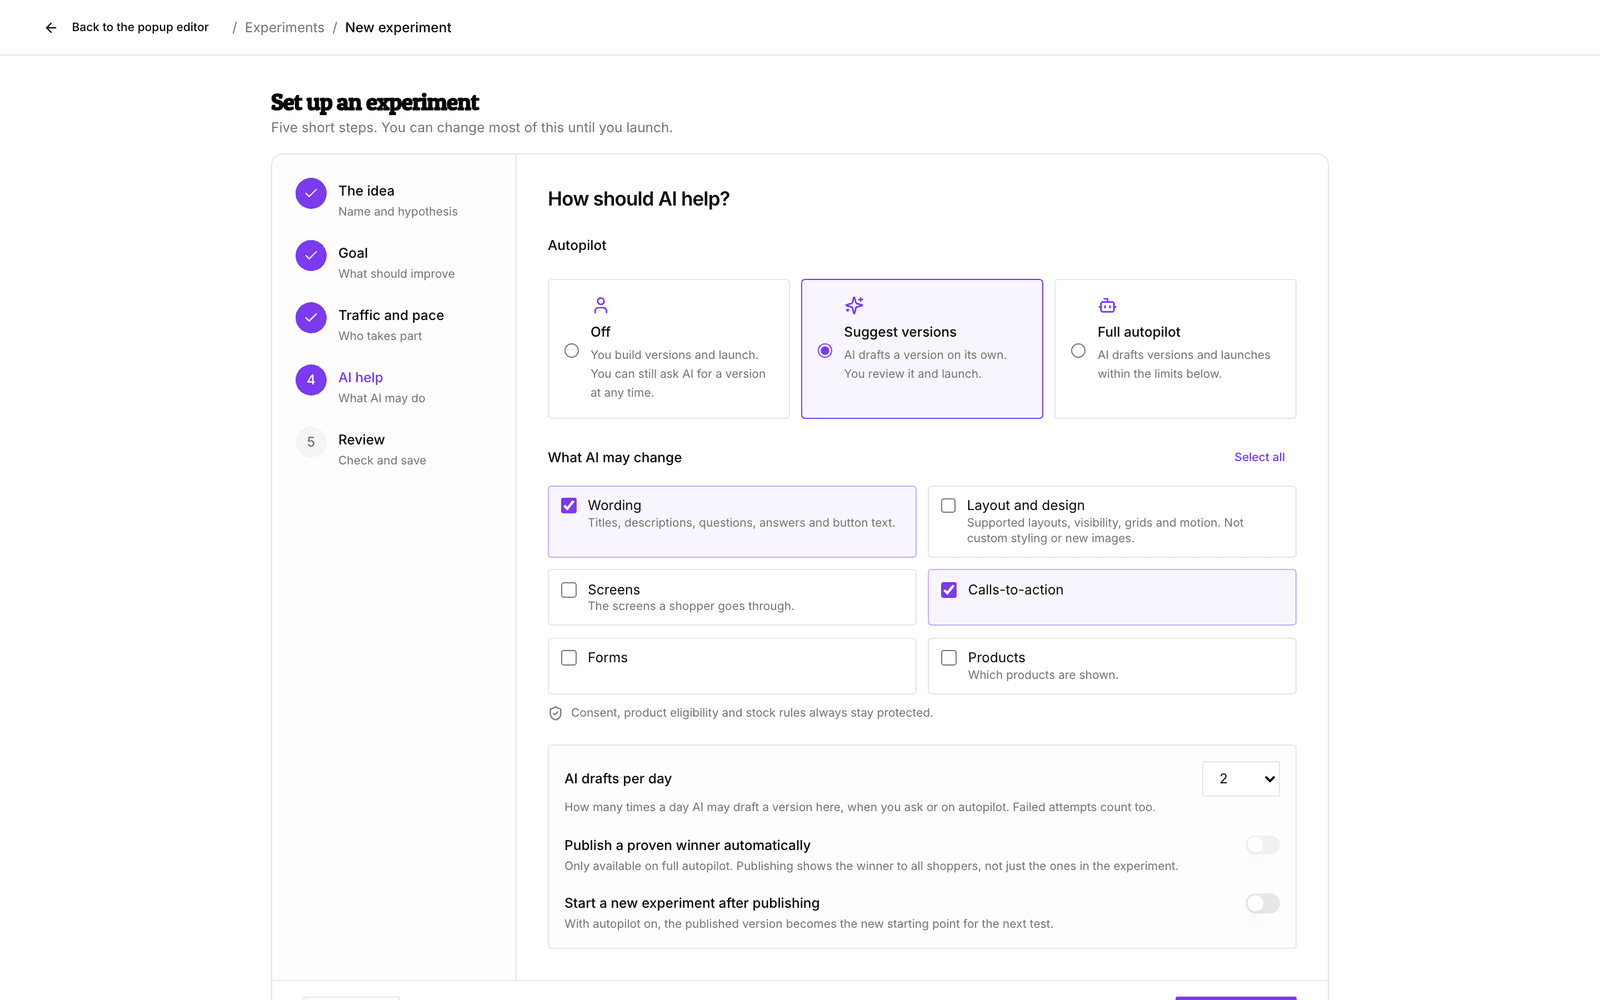Screen dimensions: 1600x1000
Task: Click the shield icon beside Consent note
Action: click(x=556, y=713)
